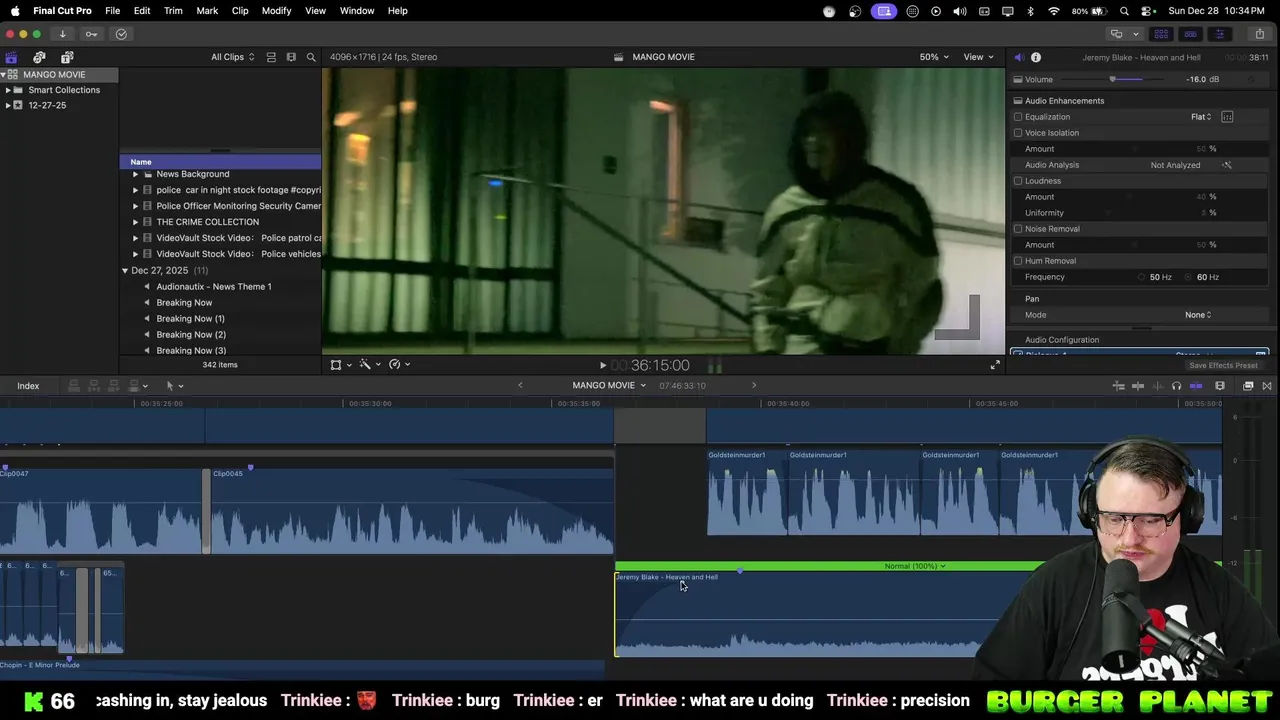Open the Flat equalization preset dropdown
Screen dimensions: 1280x720
point(1201,117)
